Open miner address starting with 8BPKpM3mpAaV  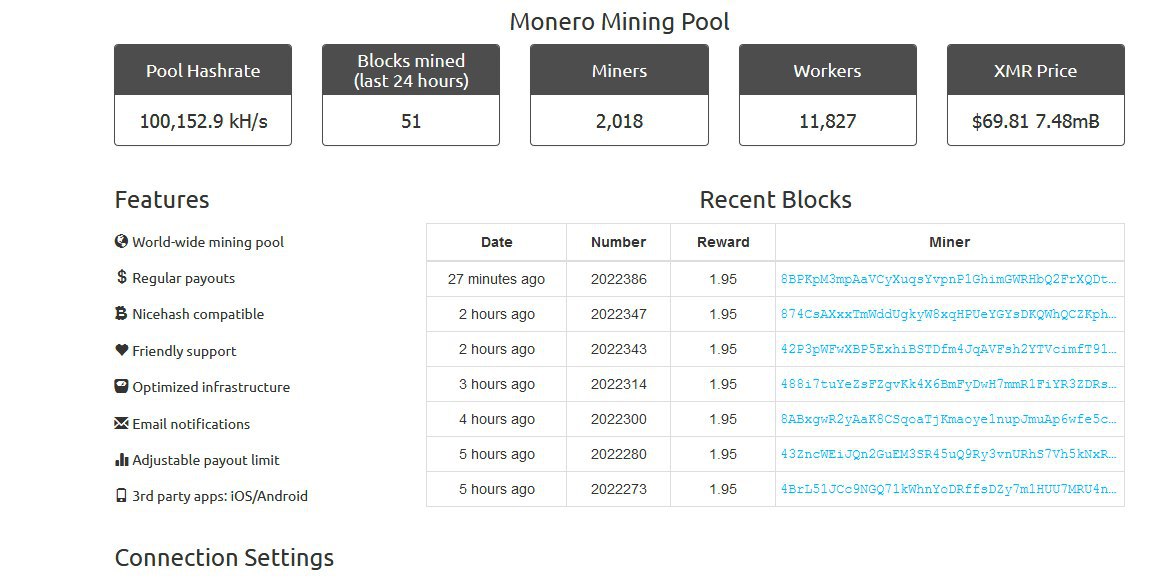coord(948,279)
